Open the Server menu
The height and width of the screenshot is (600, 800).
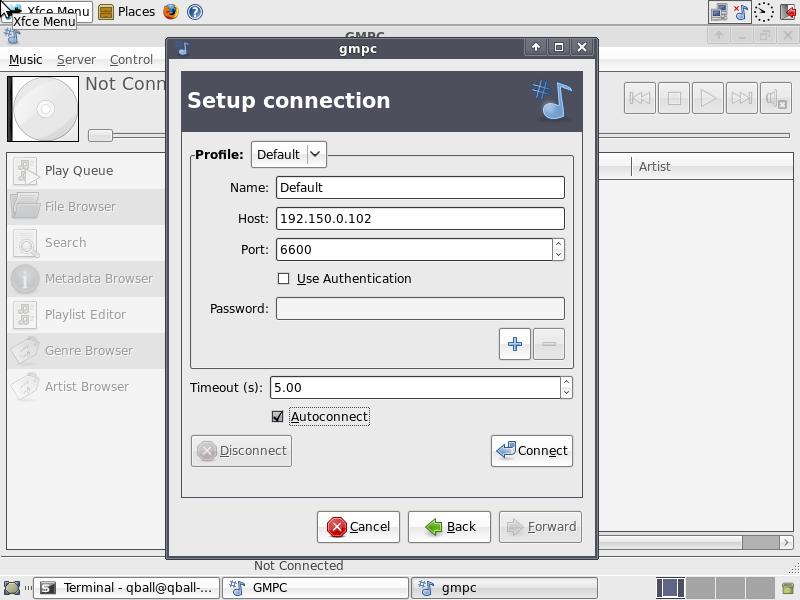coord(76,60)
